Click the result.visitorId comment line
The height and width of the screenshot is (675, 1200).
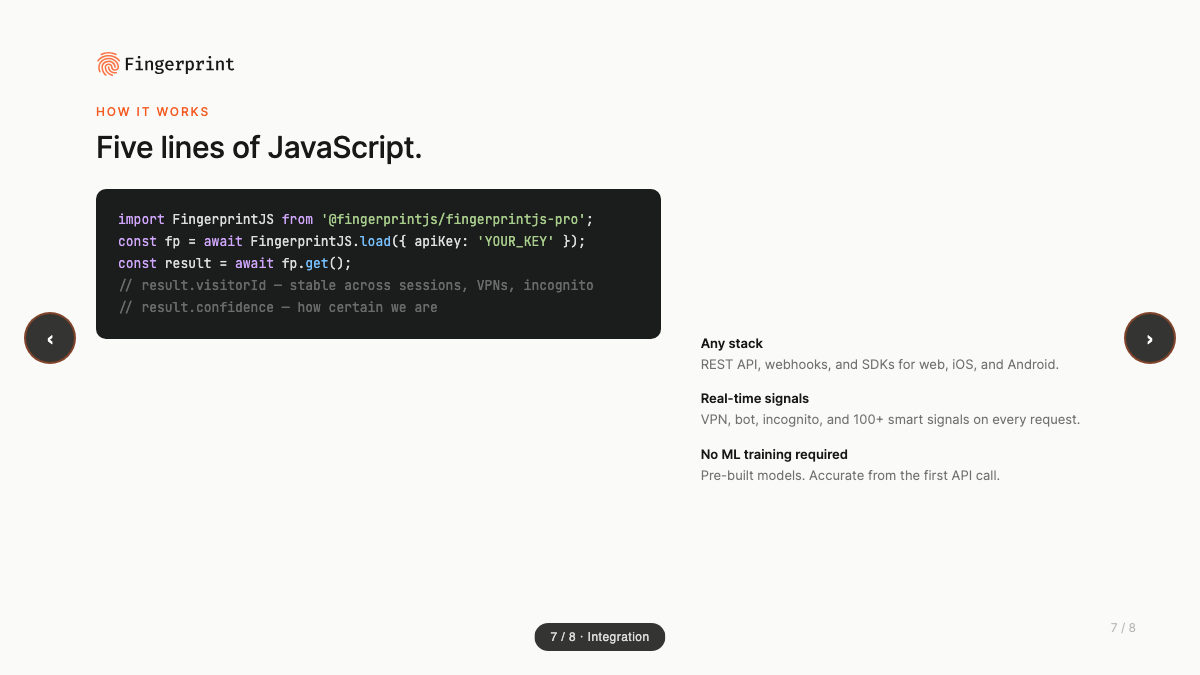coord(356,285)
